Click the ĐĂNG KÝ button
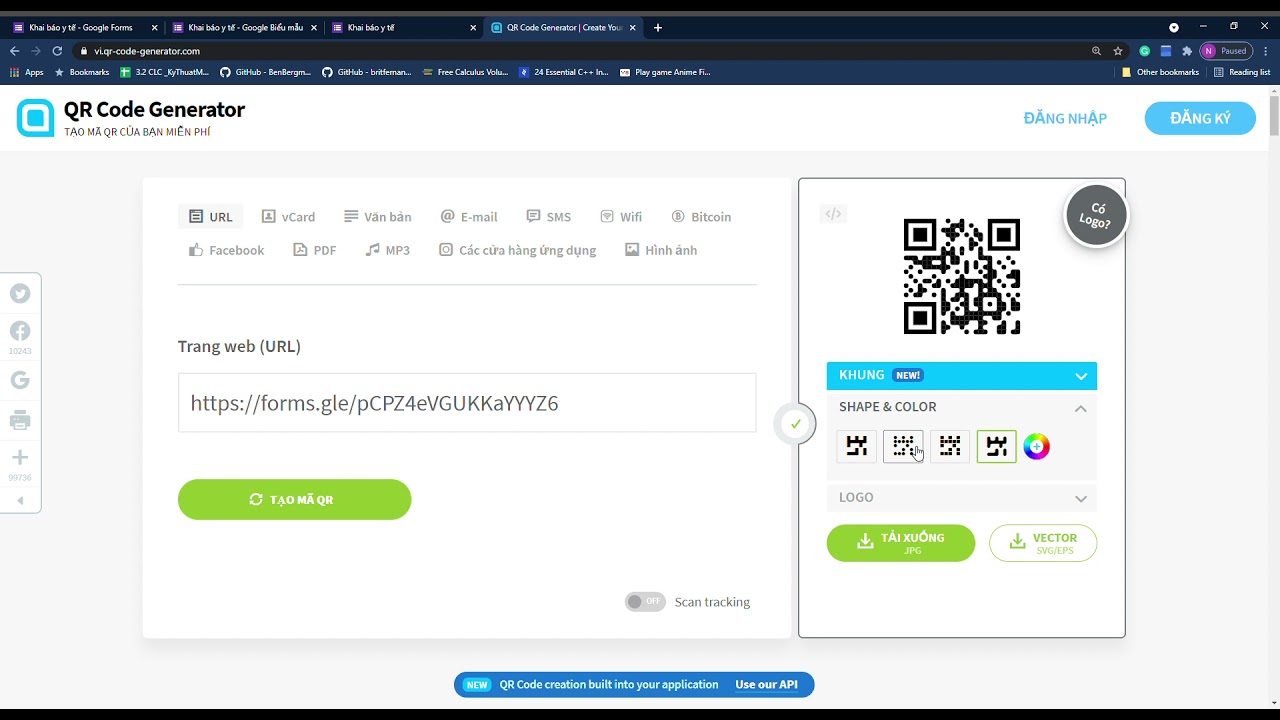The width and height of the screenshot is (1280, 720). [x=1200, y=118]
